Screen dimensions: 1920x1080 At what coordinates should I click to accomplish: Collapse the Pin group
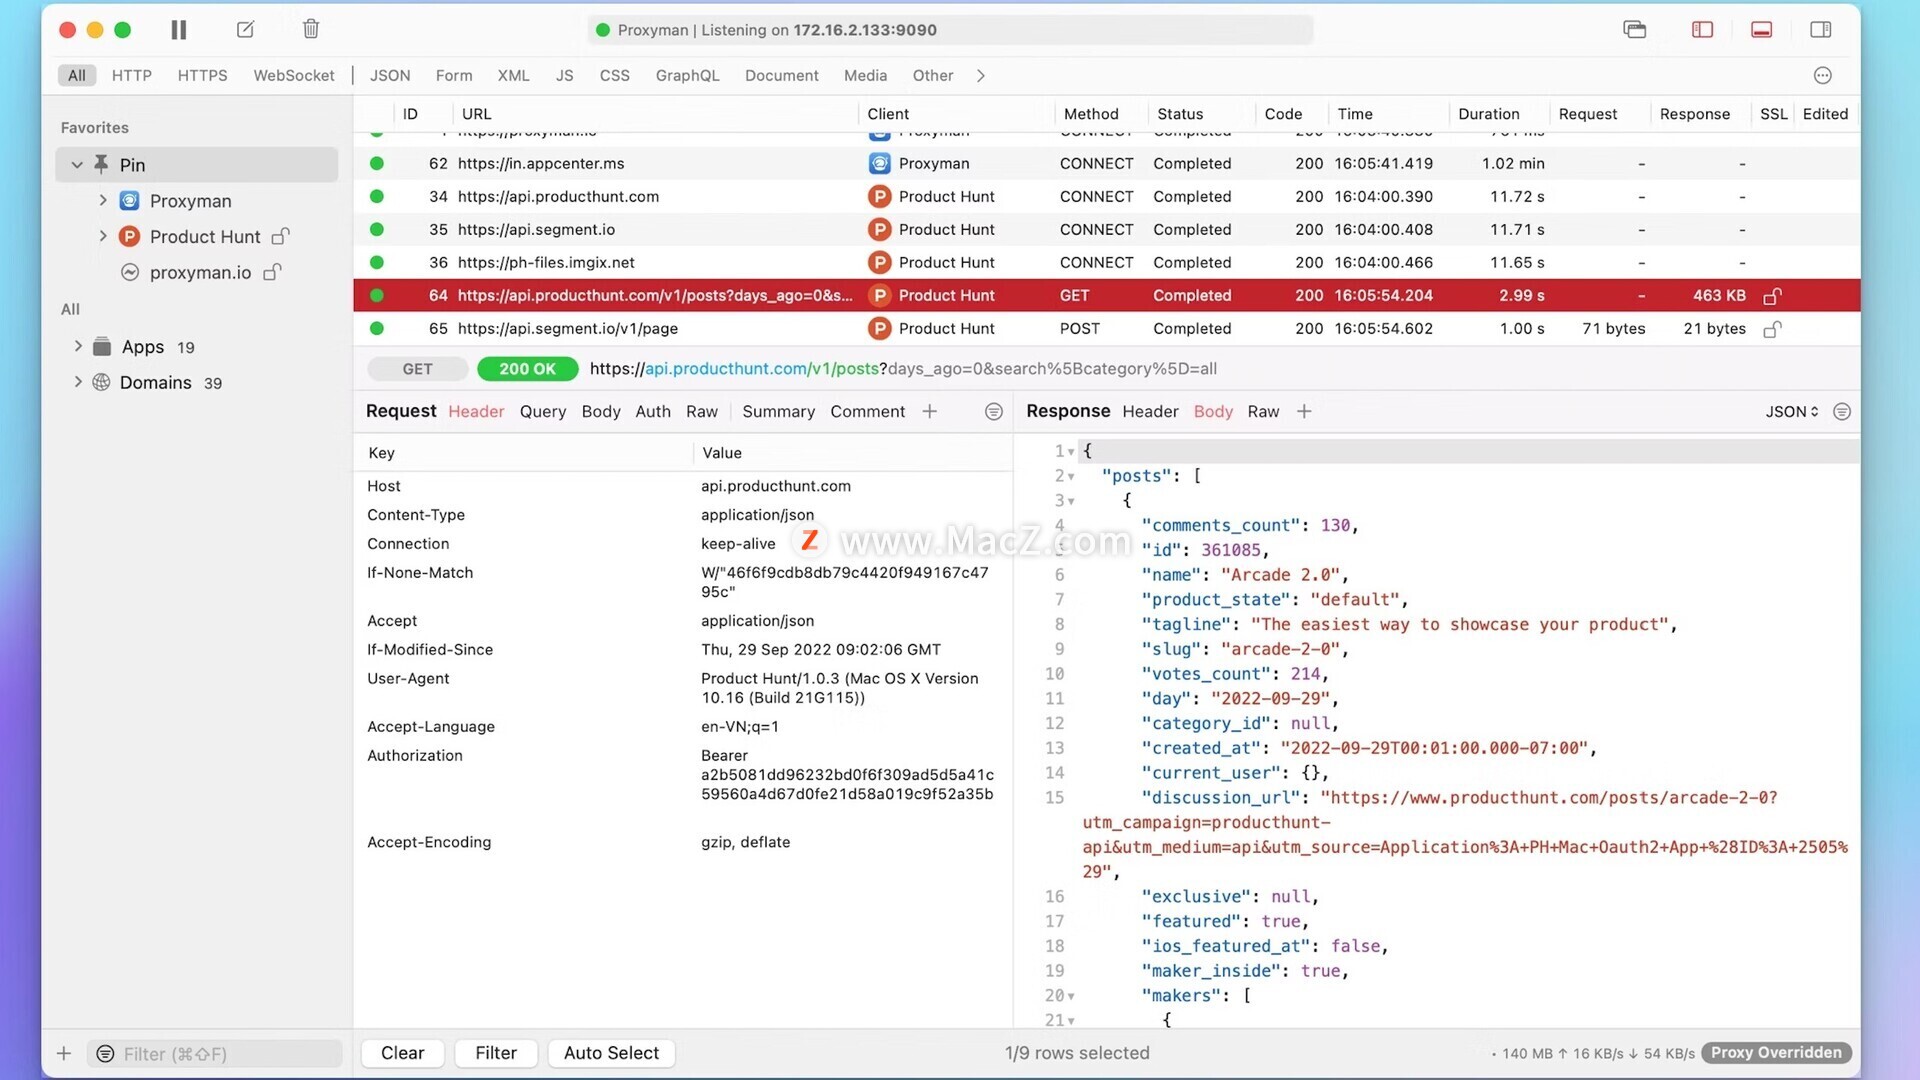77,165
